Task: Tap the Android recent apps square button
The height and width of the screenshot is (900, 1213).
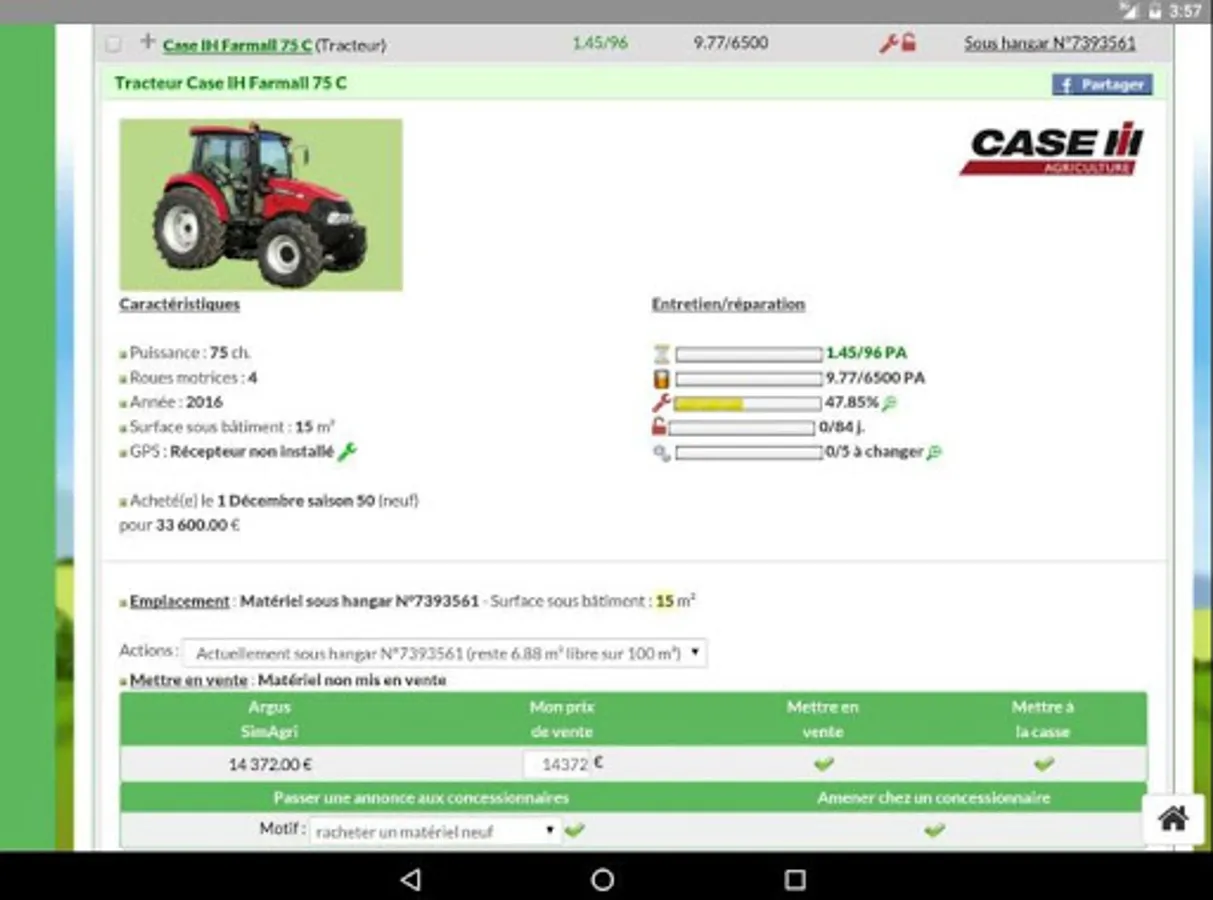Action: (x=795, y=879)
